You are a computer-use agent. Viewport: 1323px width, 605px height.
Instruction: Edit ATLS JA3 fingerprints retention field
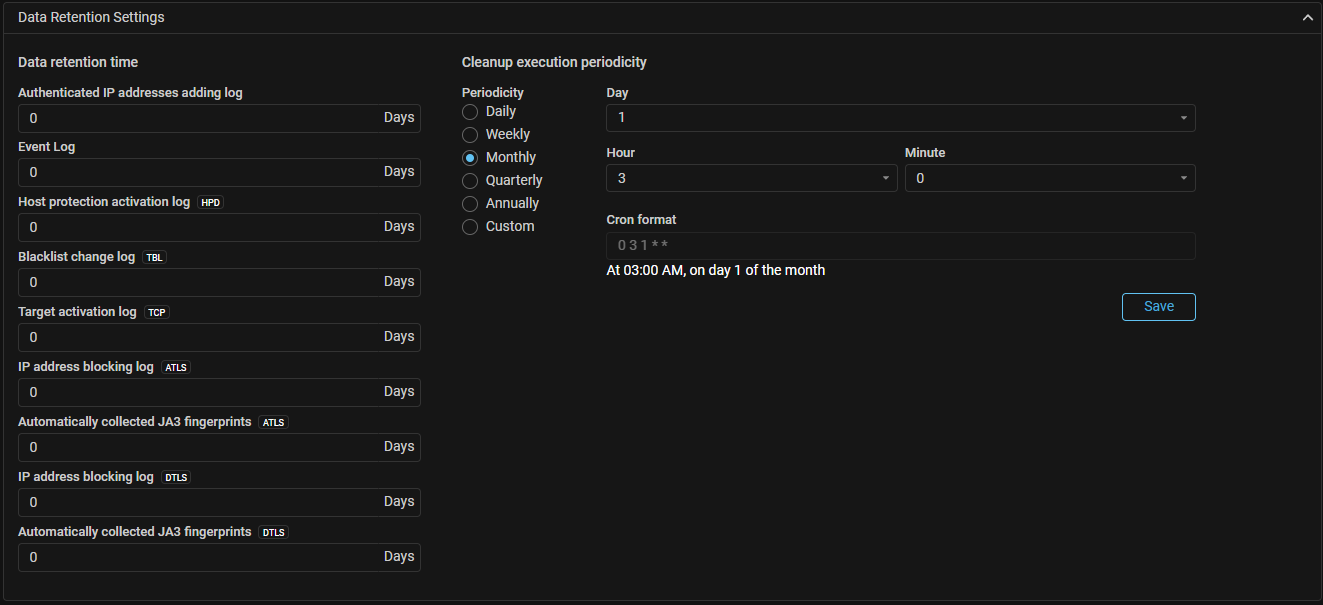[x=200, y=448]
